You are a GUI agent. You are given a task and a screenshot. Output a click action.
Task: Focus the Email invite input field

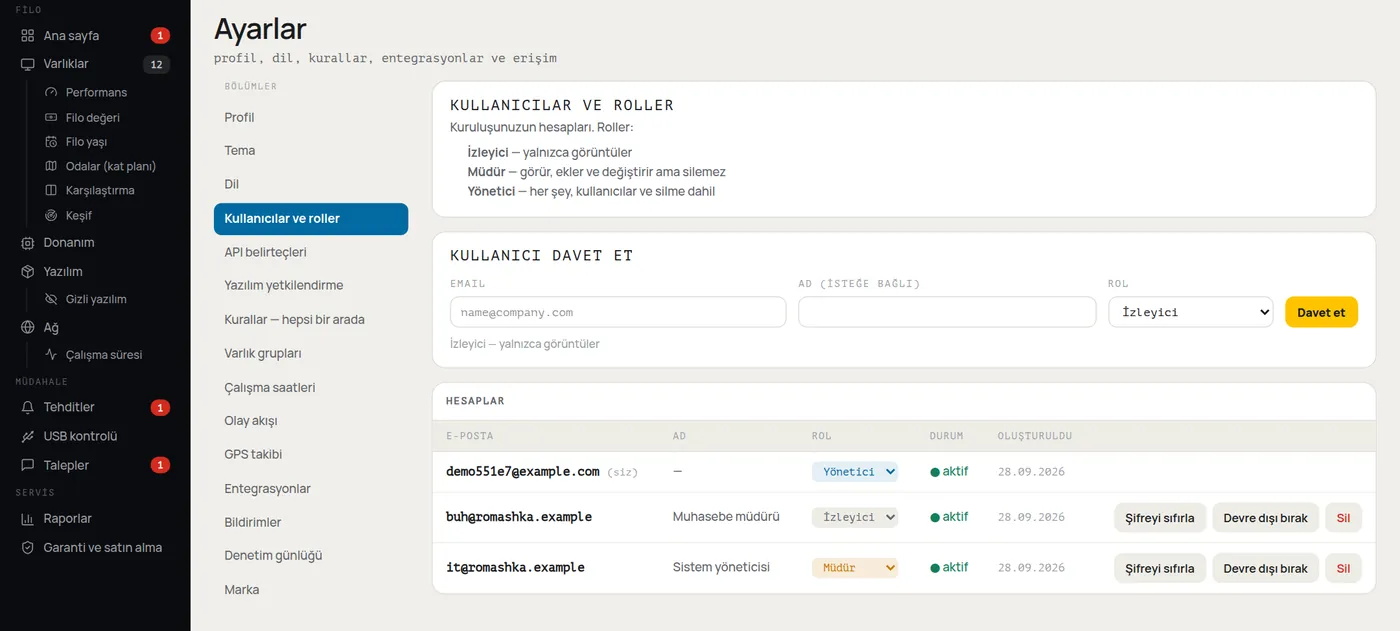(618, 312)
